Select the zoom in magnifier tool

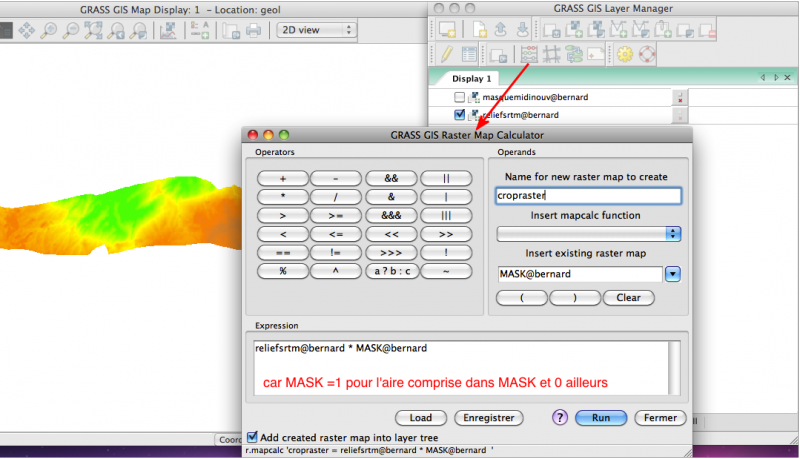[x=47, y=30]
